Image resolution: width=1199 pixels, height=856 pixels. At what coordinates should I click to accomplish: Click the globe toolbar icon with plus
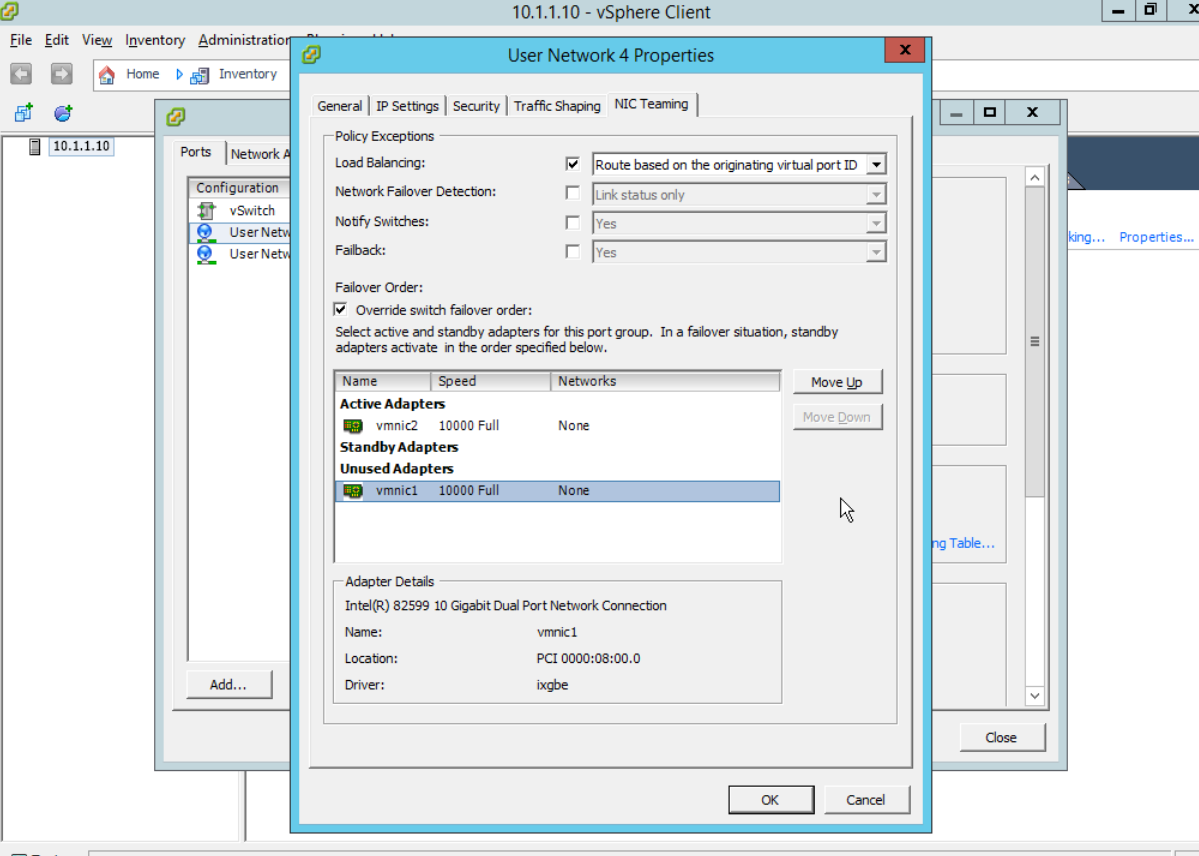(63, 113)
